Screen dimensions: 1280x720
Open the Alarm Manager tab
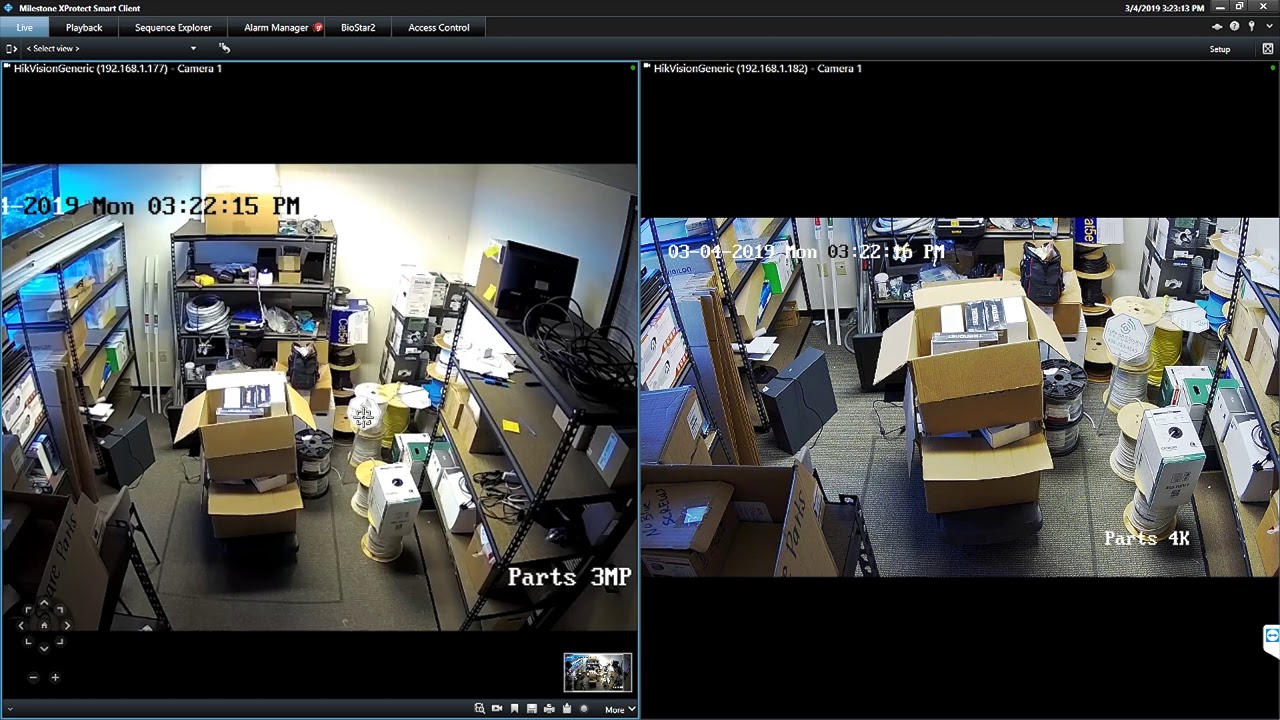[276, 27]
